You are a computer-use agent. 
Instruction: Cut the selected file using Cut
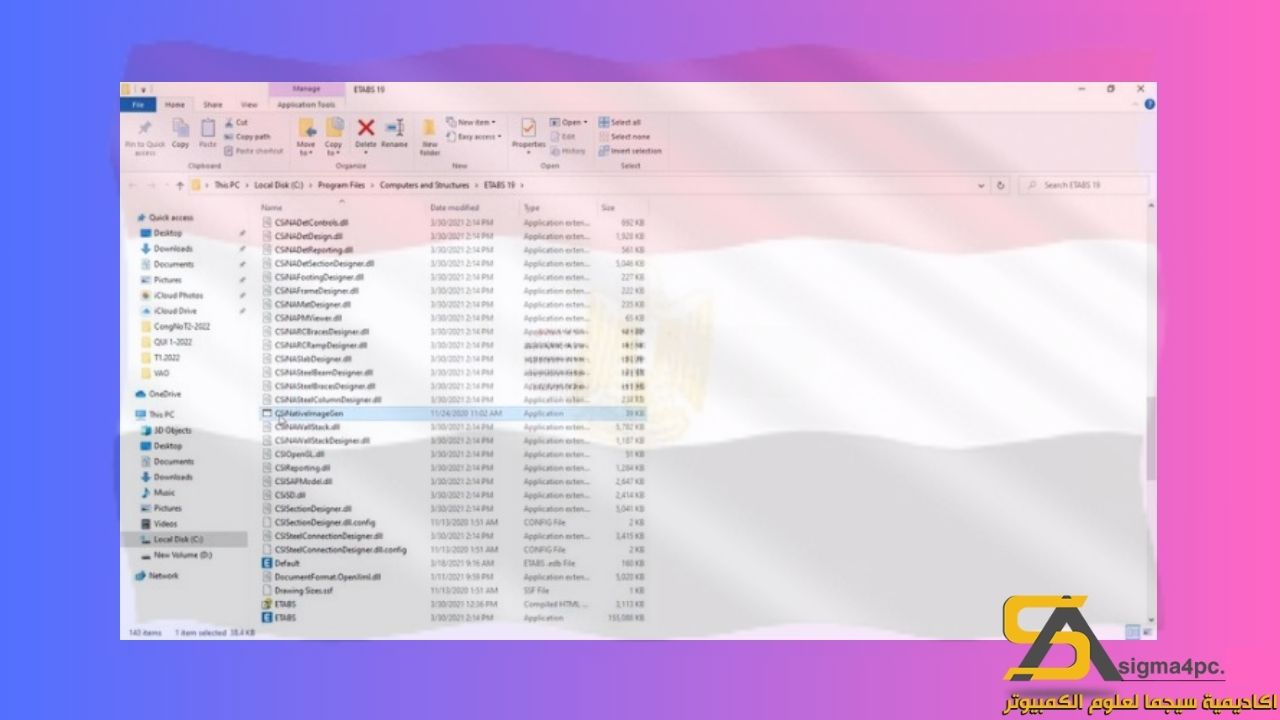point(236,122)
